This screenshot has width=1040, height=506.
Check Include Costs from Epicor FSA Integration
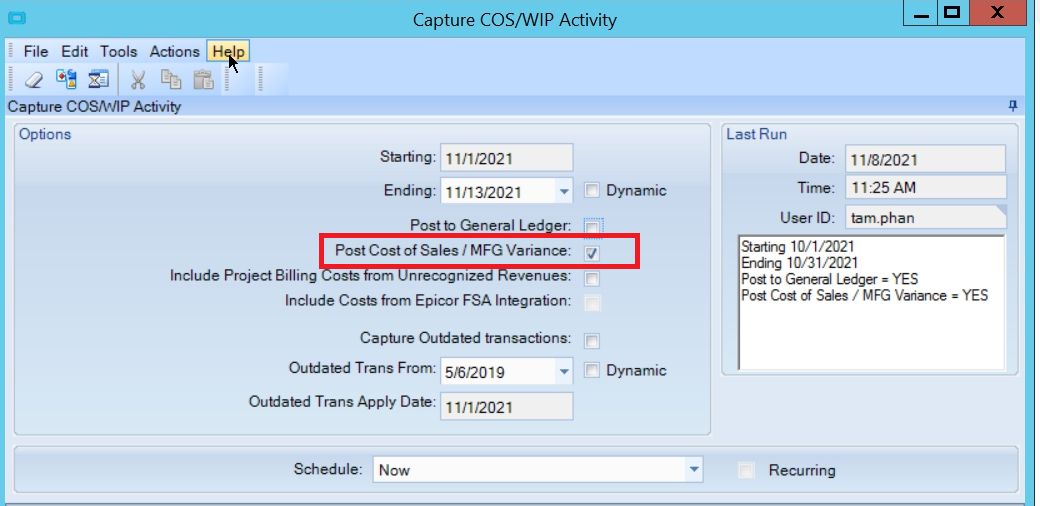coord(592,303)
